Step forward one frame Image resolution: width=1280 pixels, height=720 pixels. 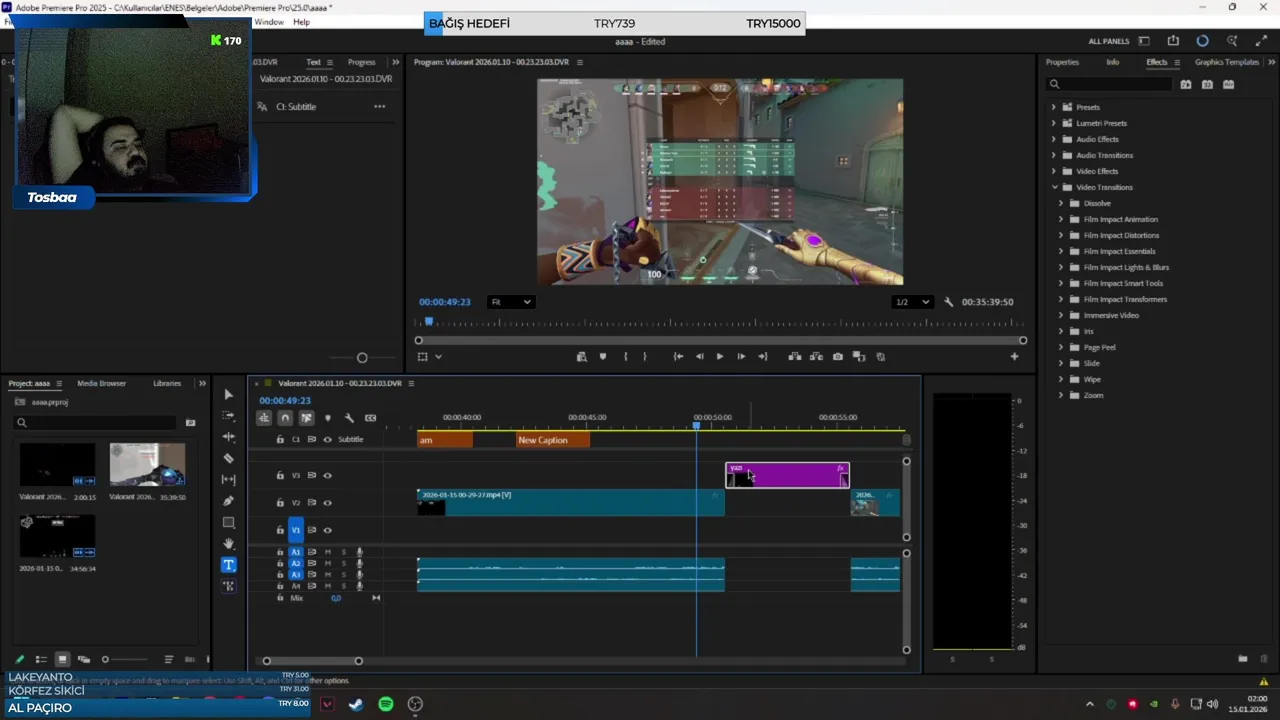[740, 357]
